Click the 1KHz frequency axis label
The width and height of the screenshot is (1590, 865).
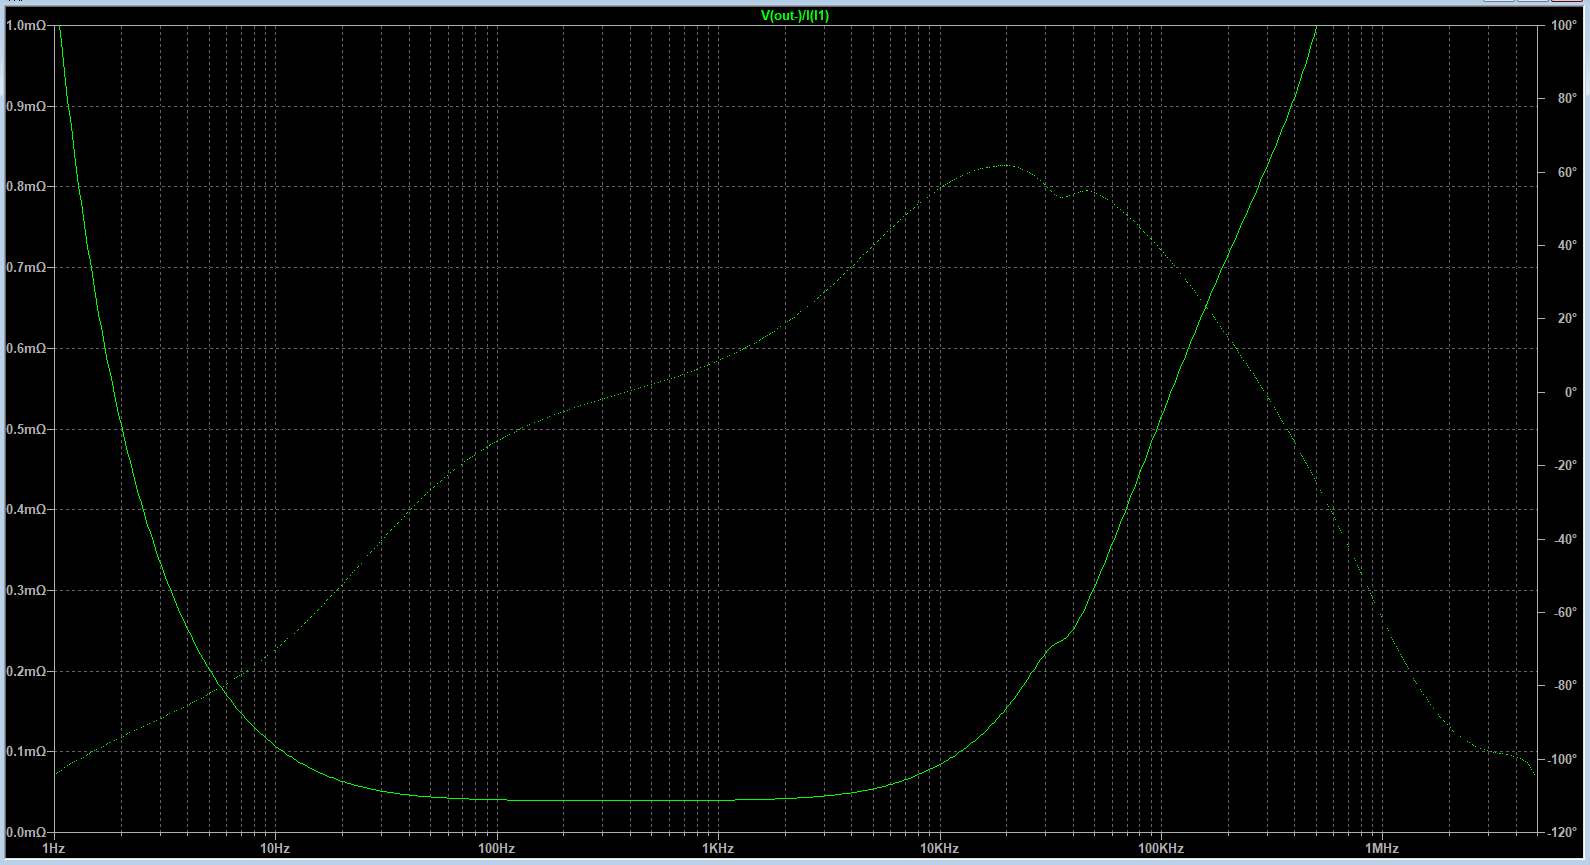718,848
